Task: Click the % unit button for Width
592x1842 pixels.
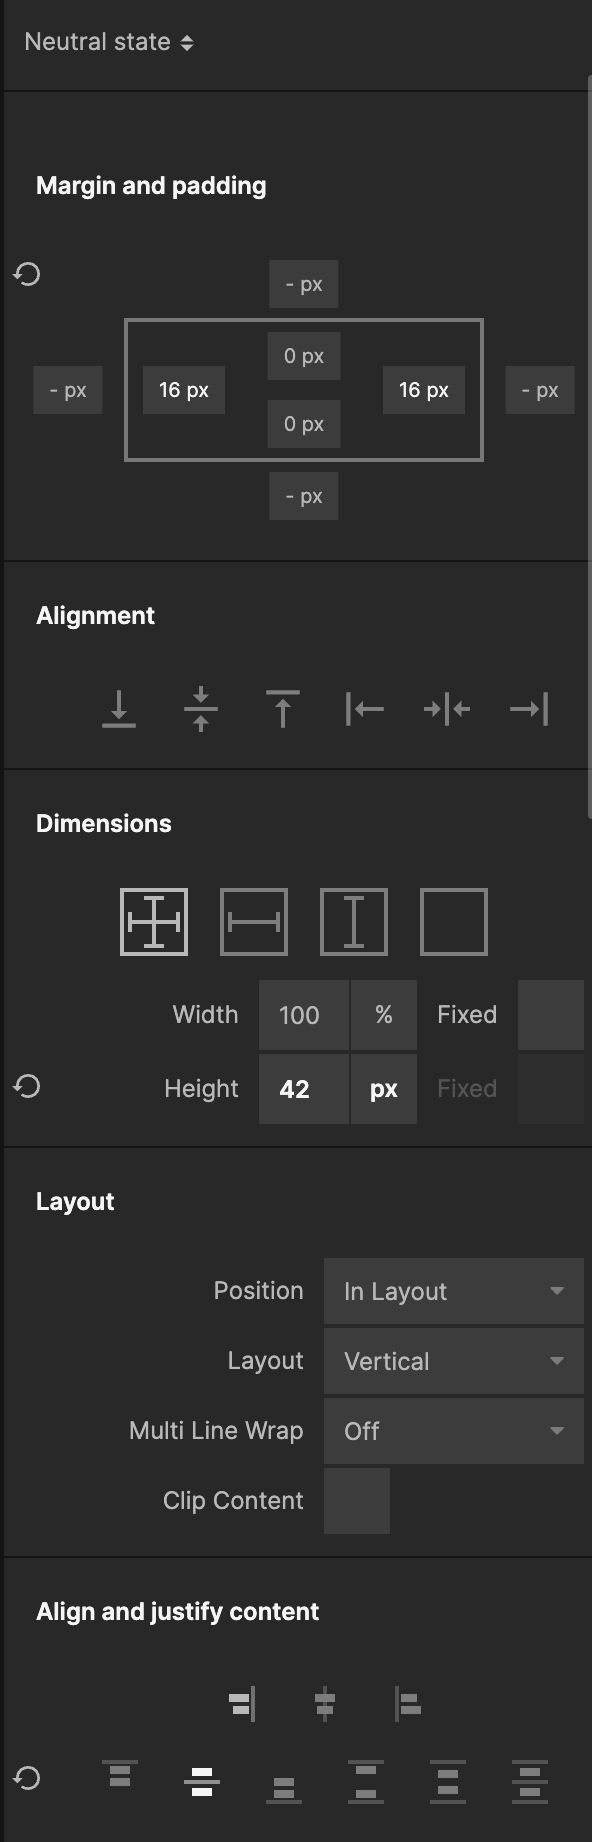Action: [x=384, y=1015]
